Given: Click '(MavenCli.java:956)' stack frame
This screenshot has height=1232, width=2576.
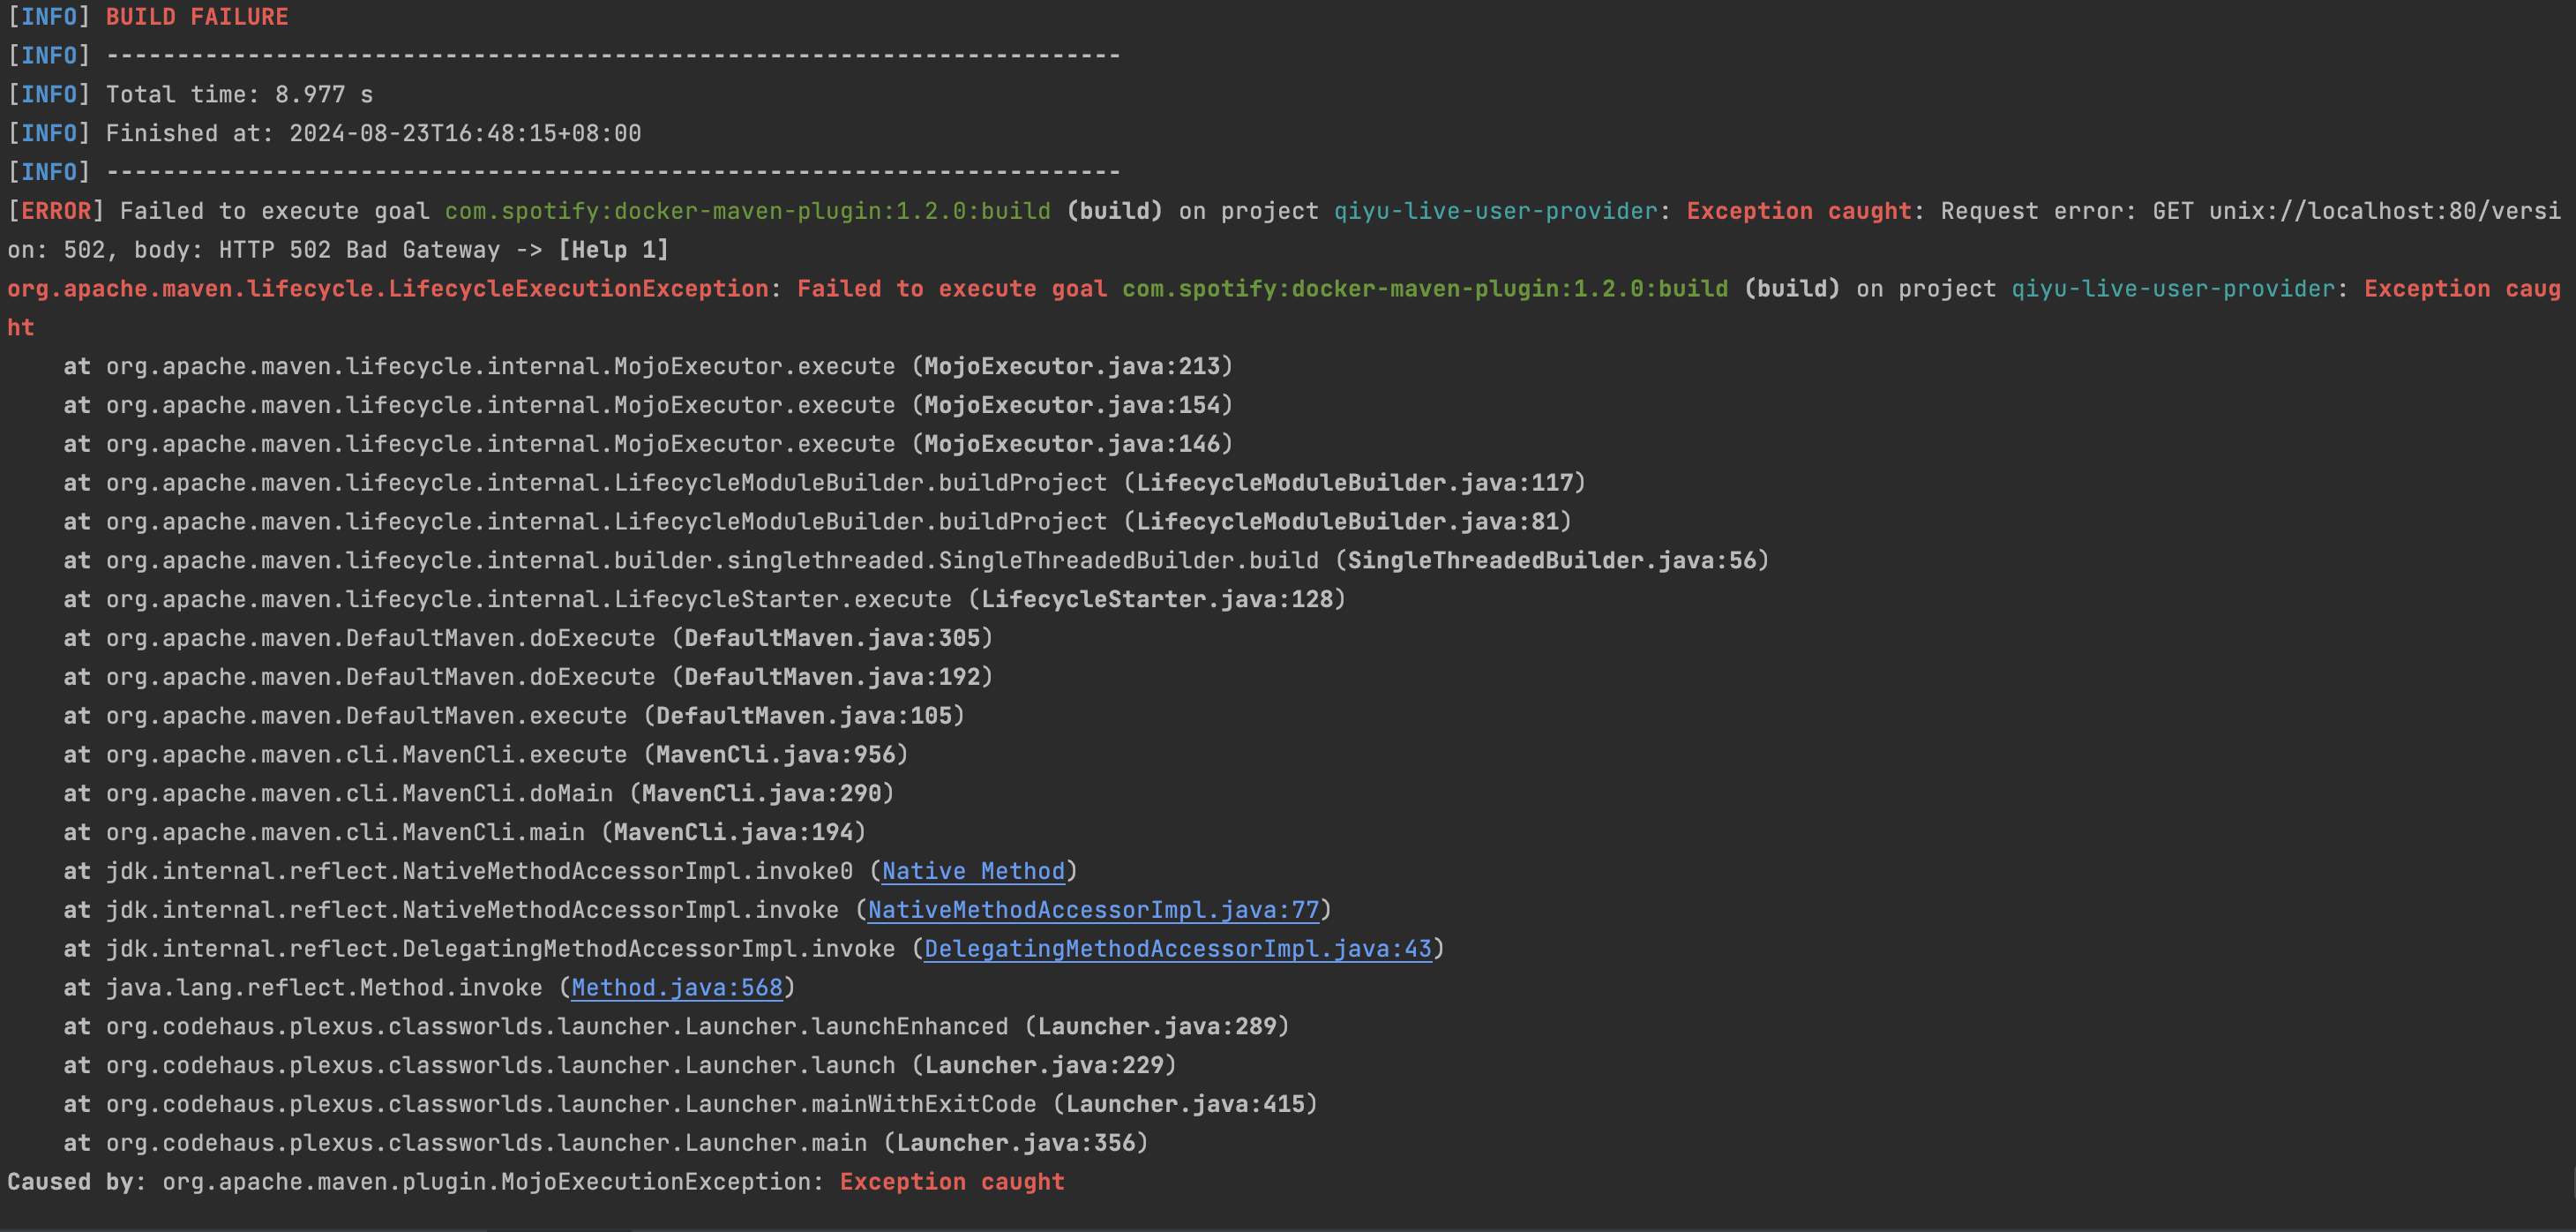Looking at the screenshot, I should [x=776, y=755].
